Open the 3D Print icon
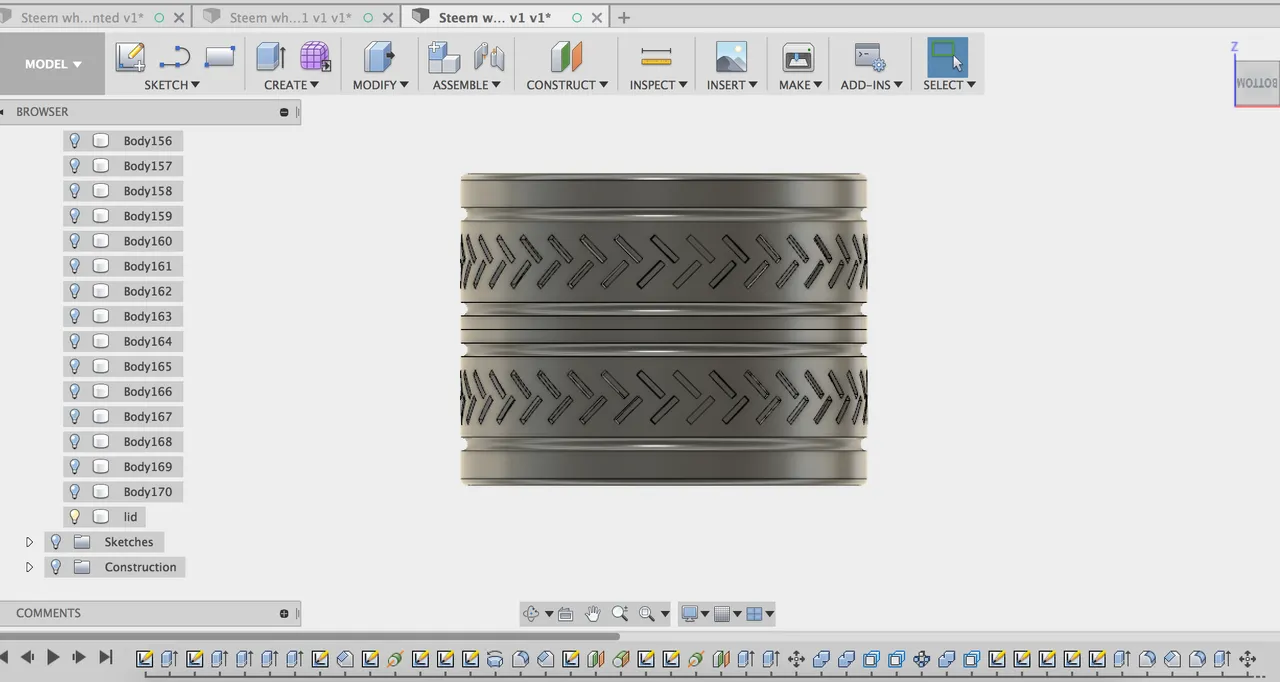The width and height of the screenshot is (1280, 682). (x=798, y=57)
